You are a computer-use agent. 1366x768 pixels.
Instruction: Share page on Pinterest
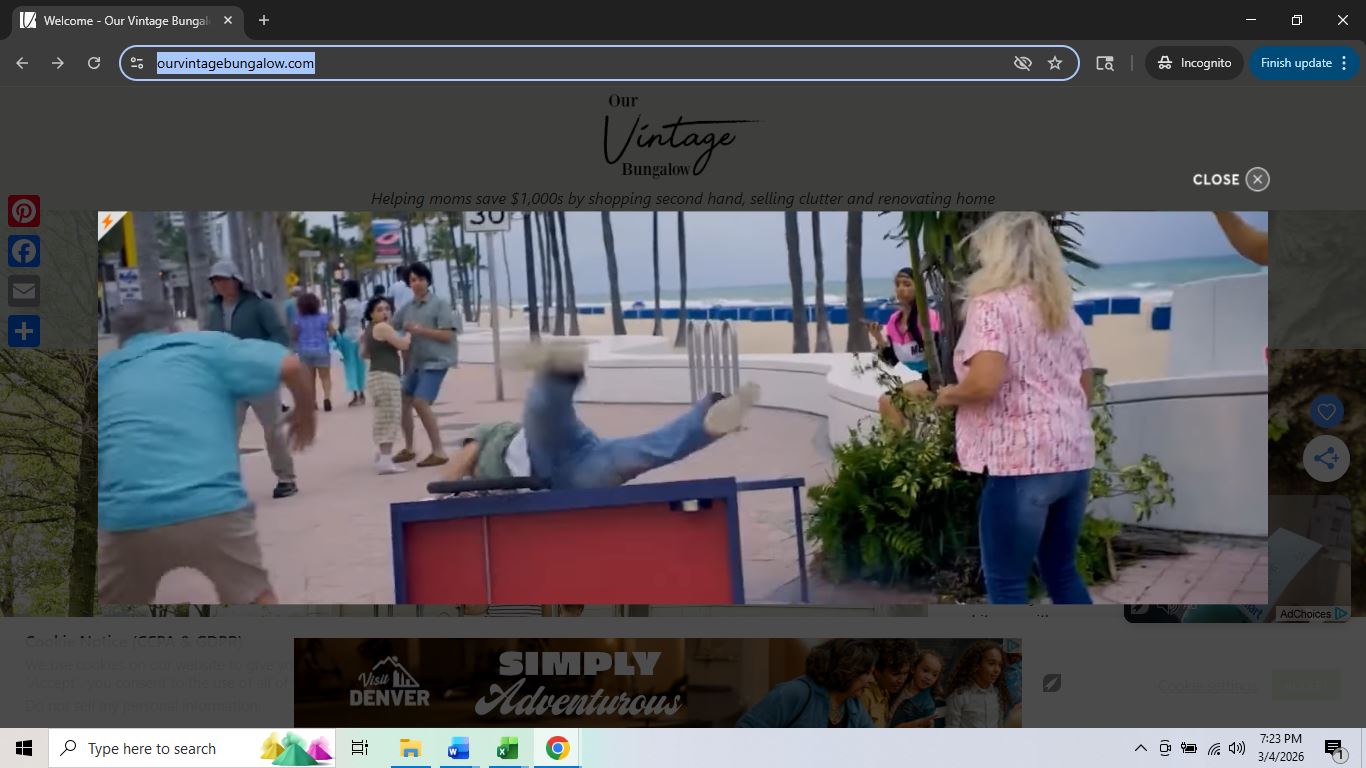click(24, 211)
